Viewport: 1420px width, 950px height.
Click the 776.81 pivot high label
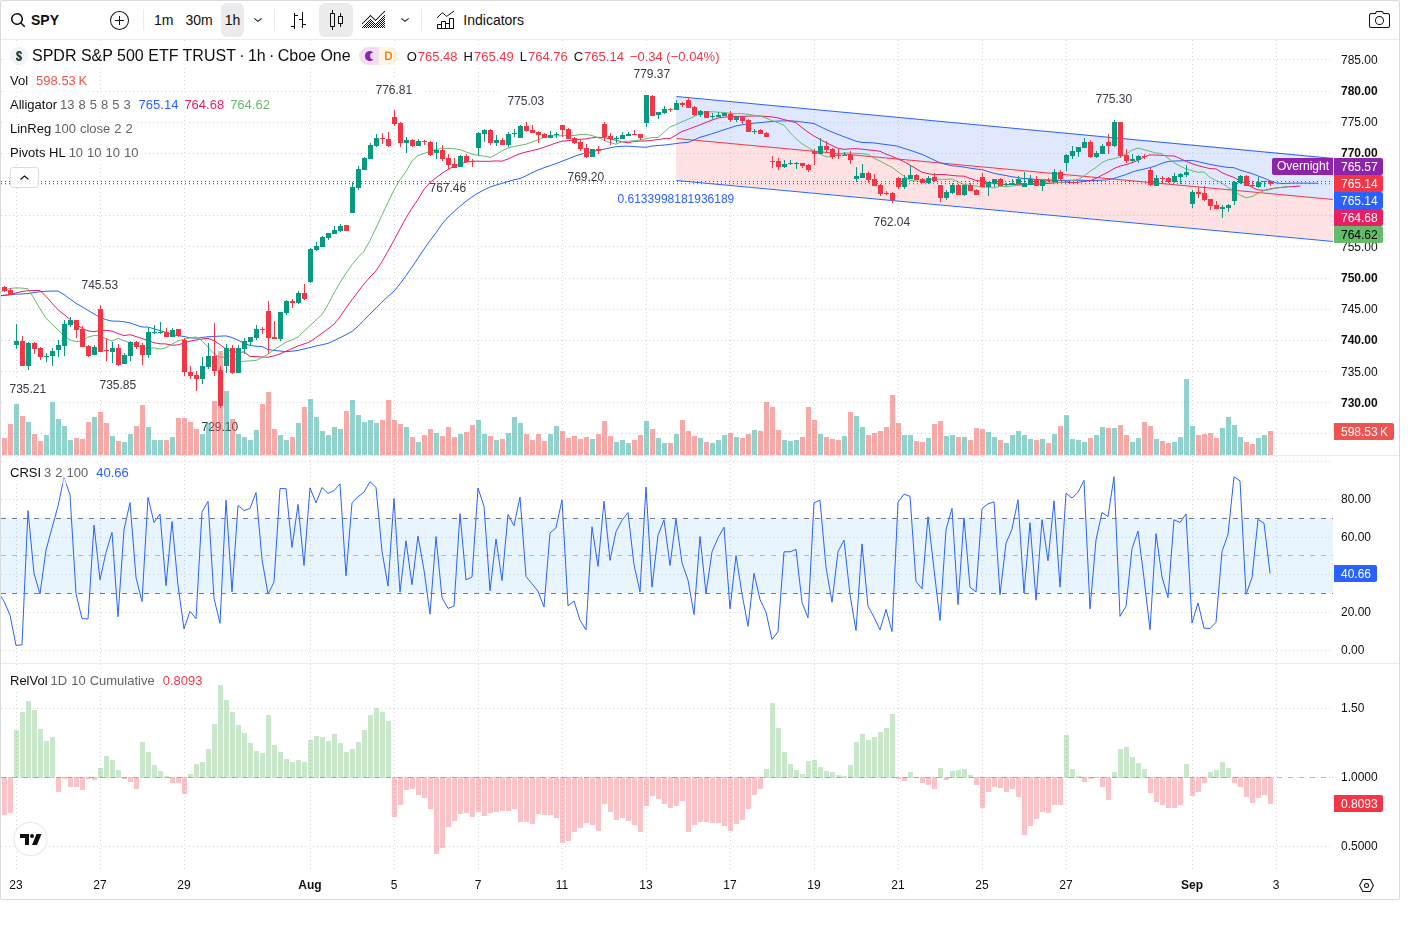click(394, 90)
